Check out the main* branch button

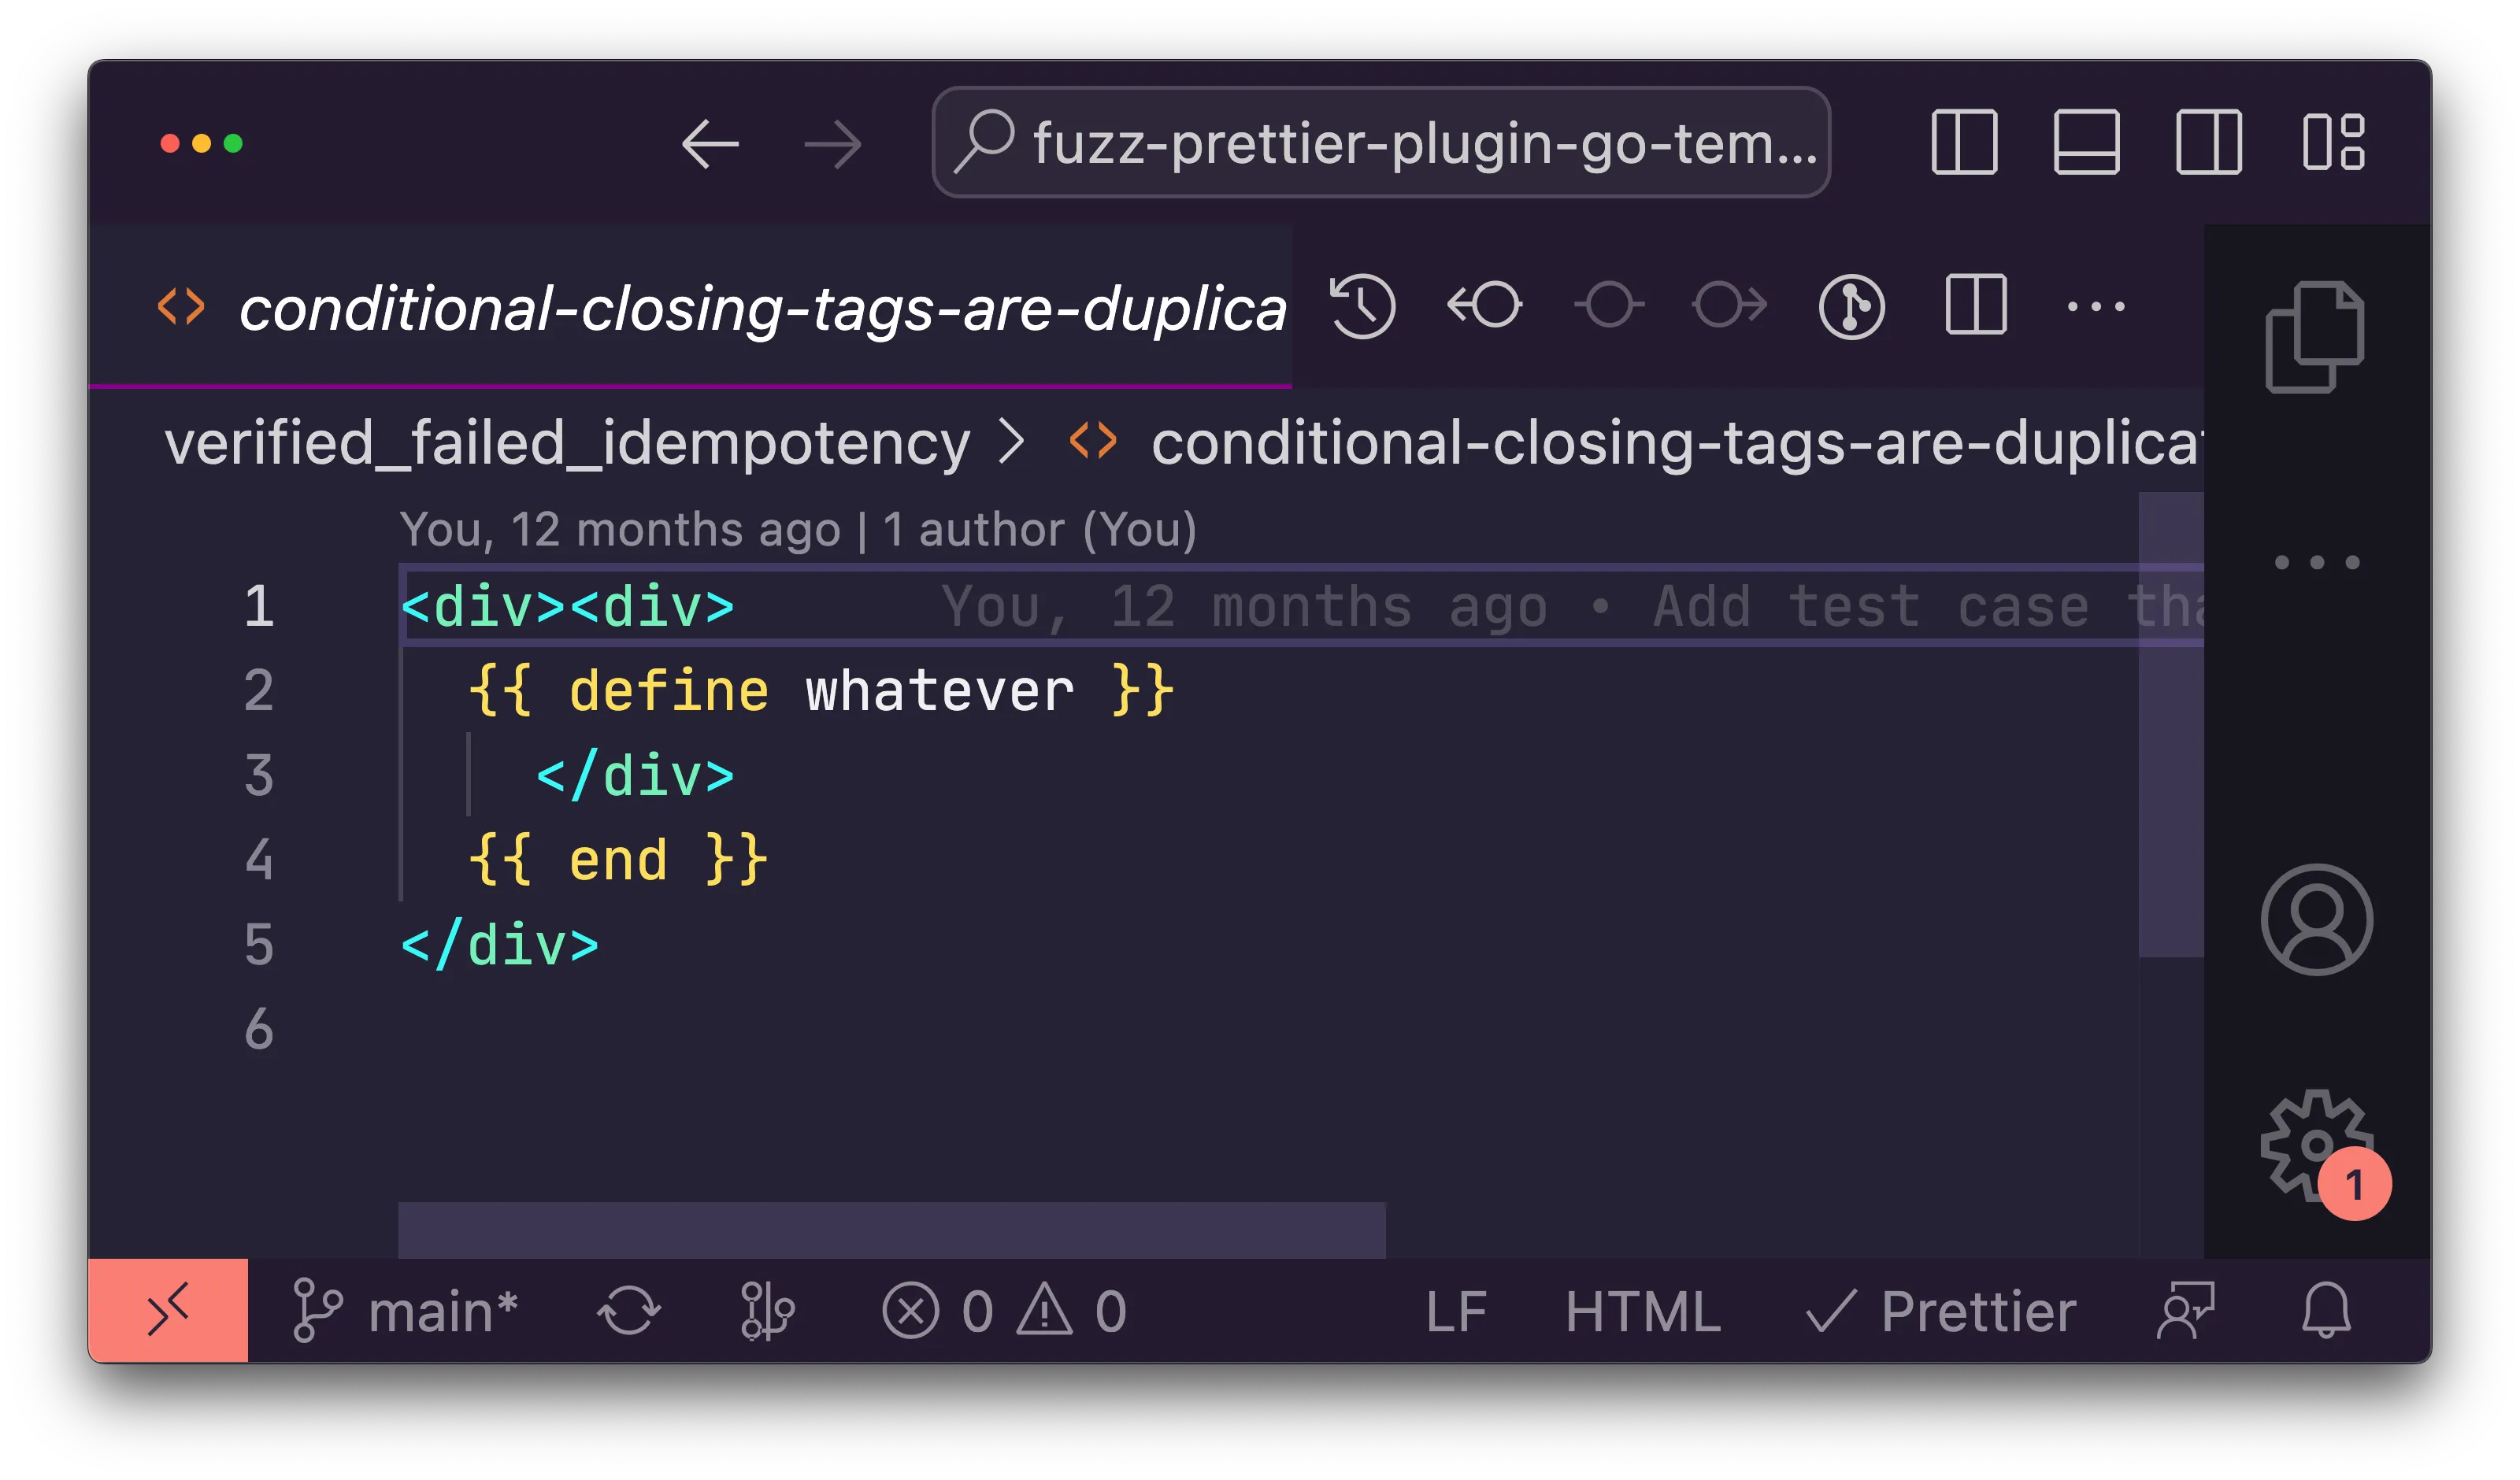(406, 1310)
